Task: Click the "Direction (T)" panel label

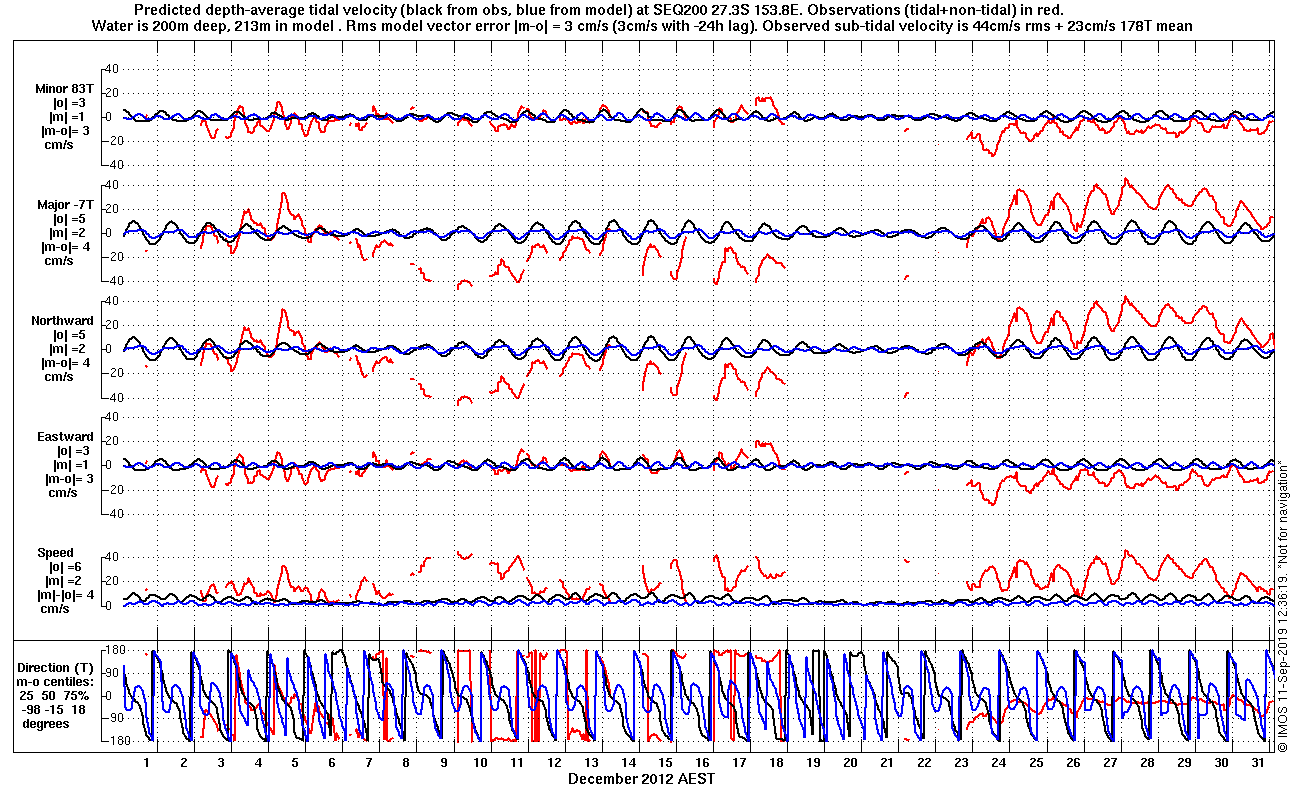Action: 57,667
